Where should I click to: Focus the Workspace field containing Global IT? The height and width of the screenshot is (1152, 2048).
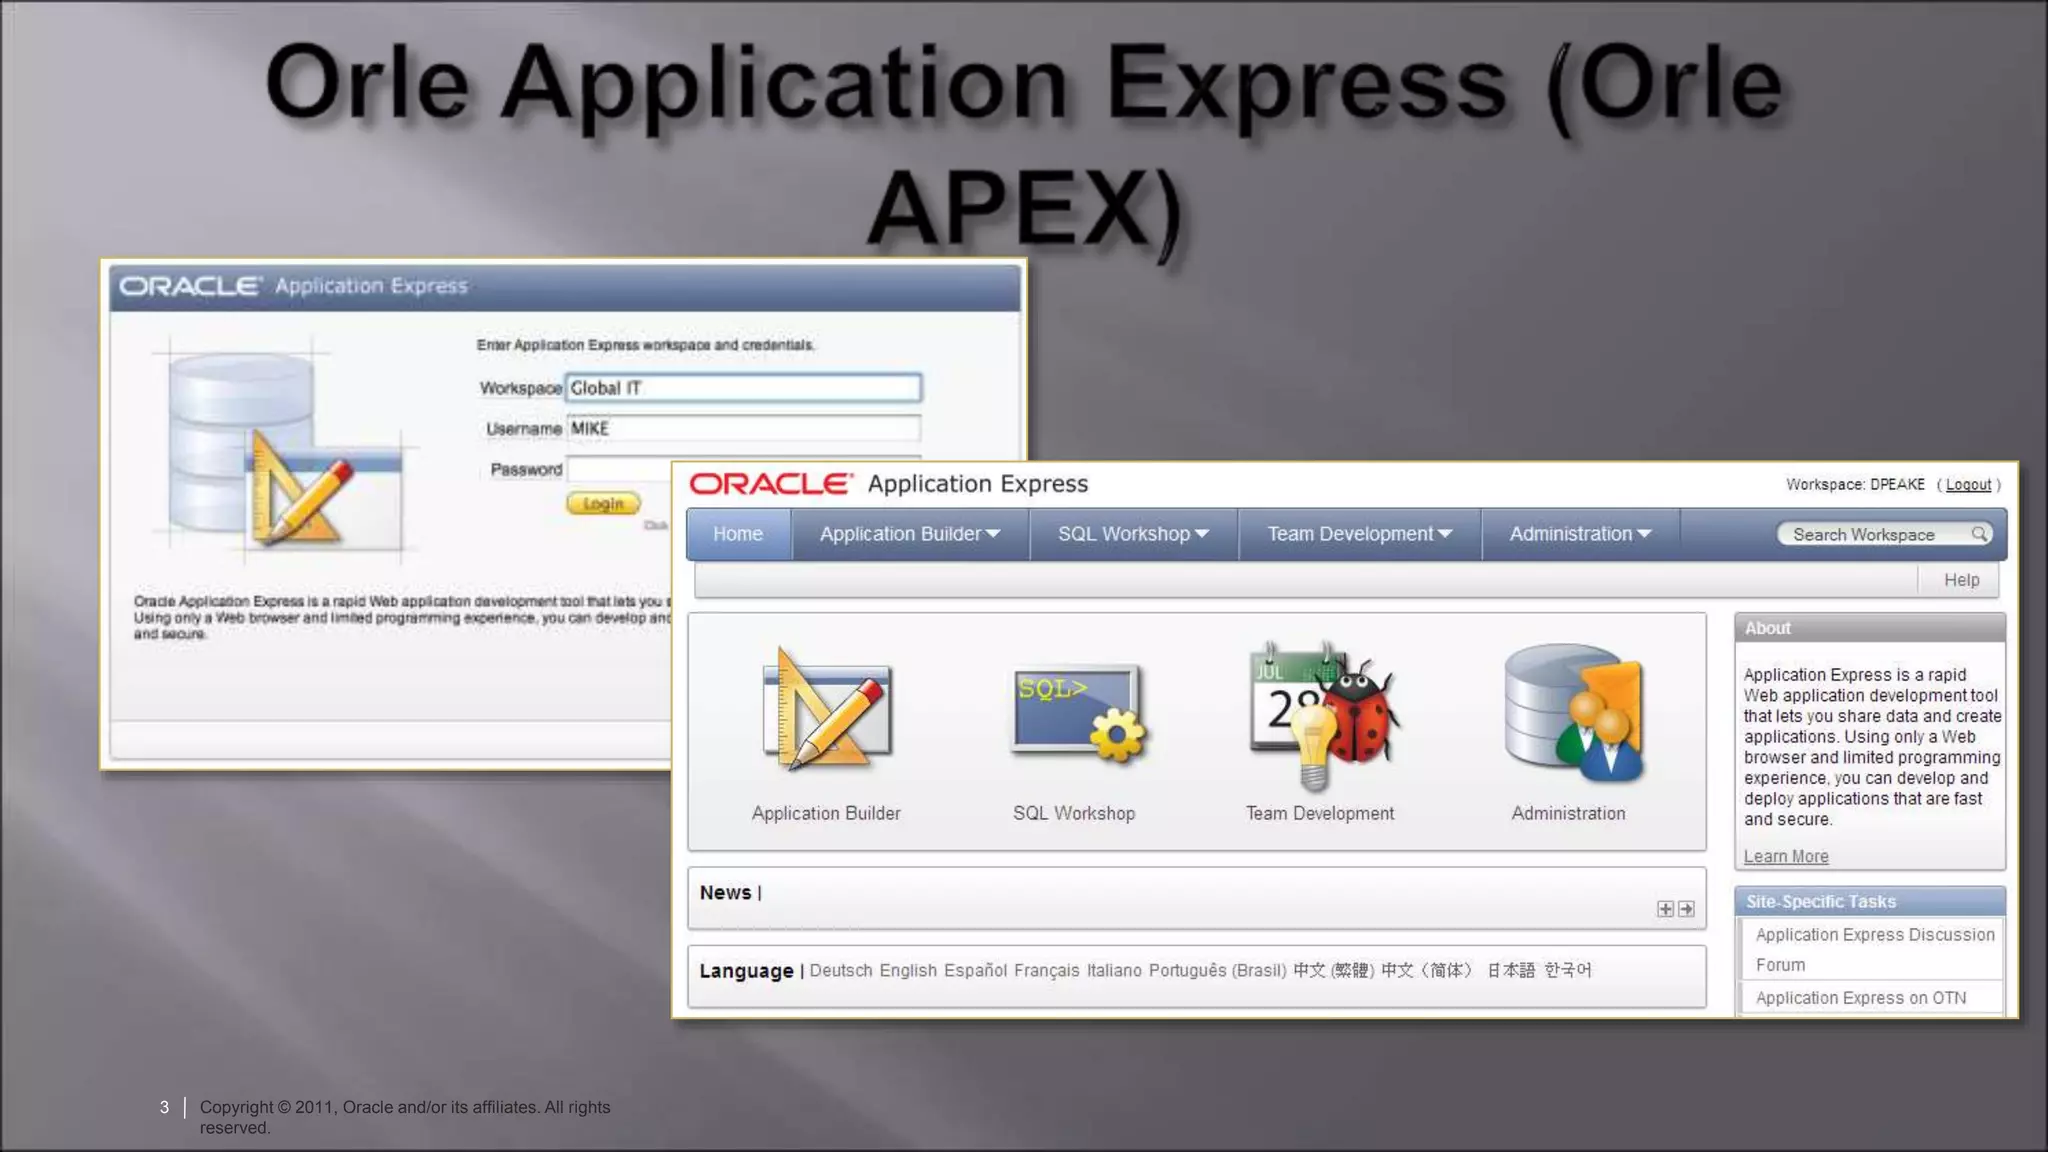click(x=743, y=388)
